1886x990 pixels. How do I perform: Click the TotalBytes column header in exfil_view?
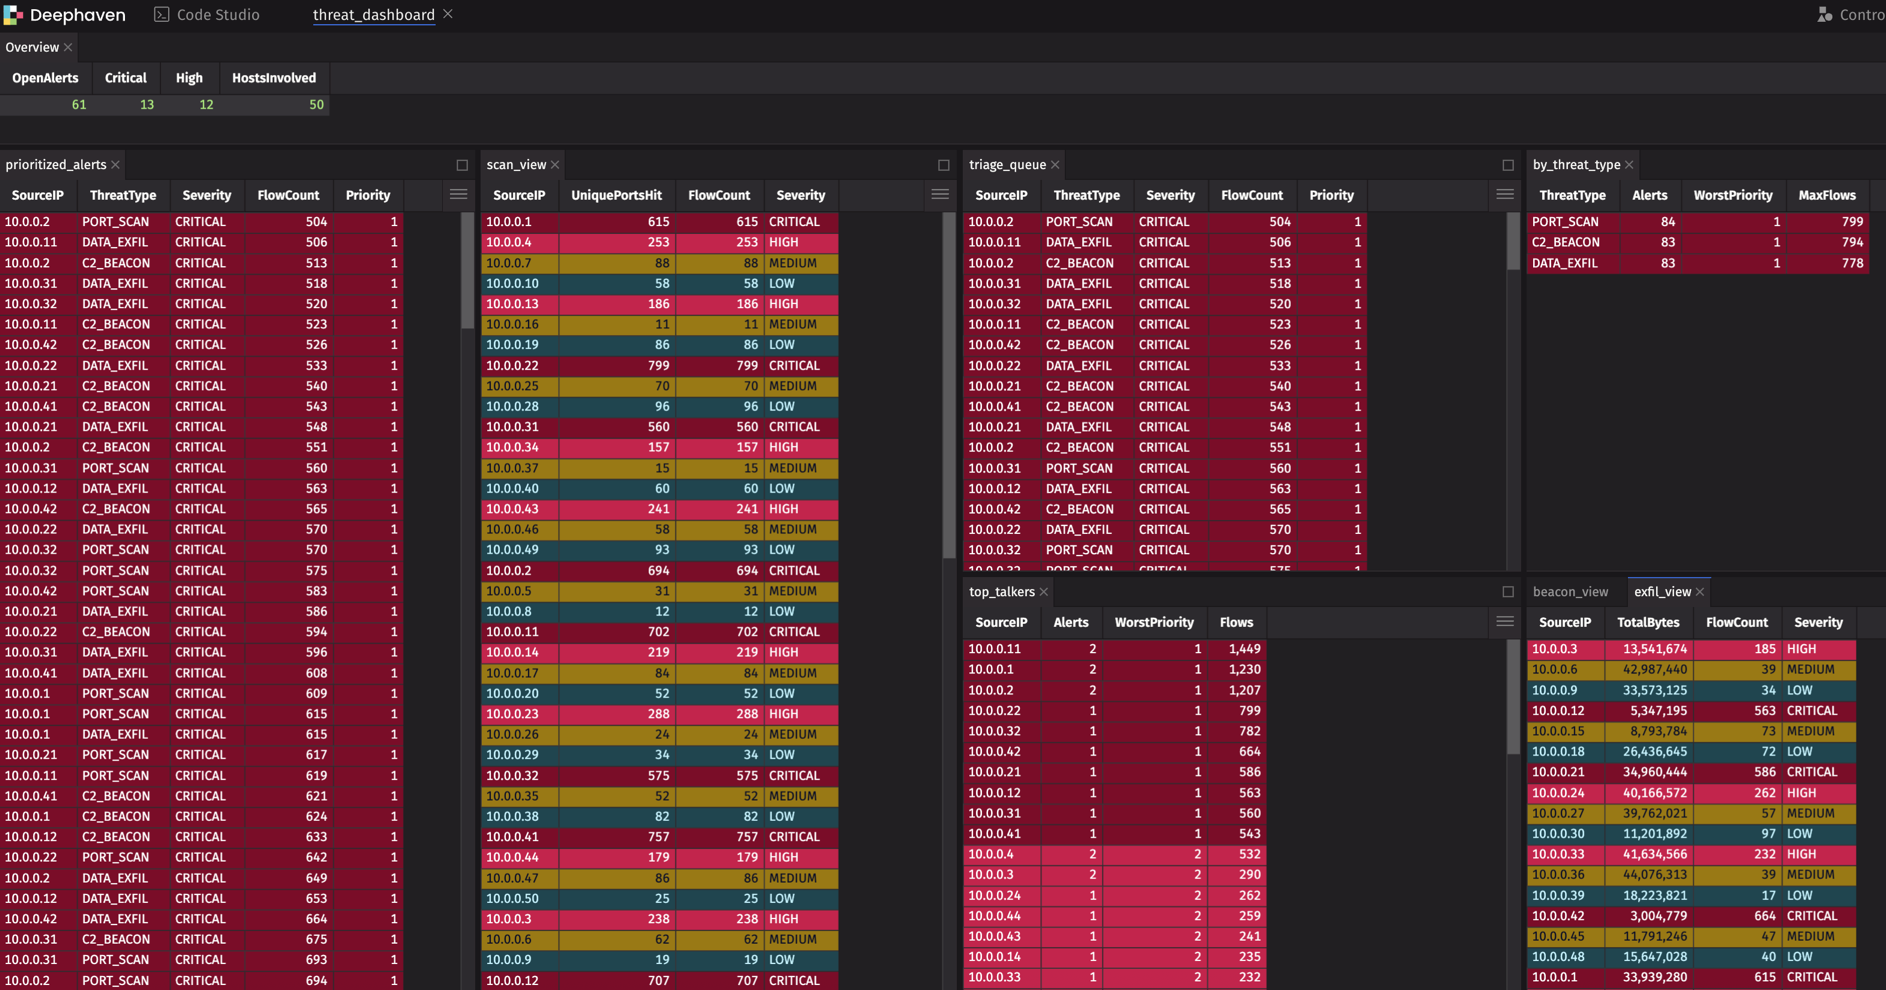(x=1648, y=622)
